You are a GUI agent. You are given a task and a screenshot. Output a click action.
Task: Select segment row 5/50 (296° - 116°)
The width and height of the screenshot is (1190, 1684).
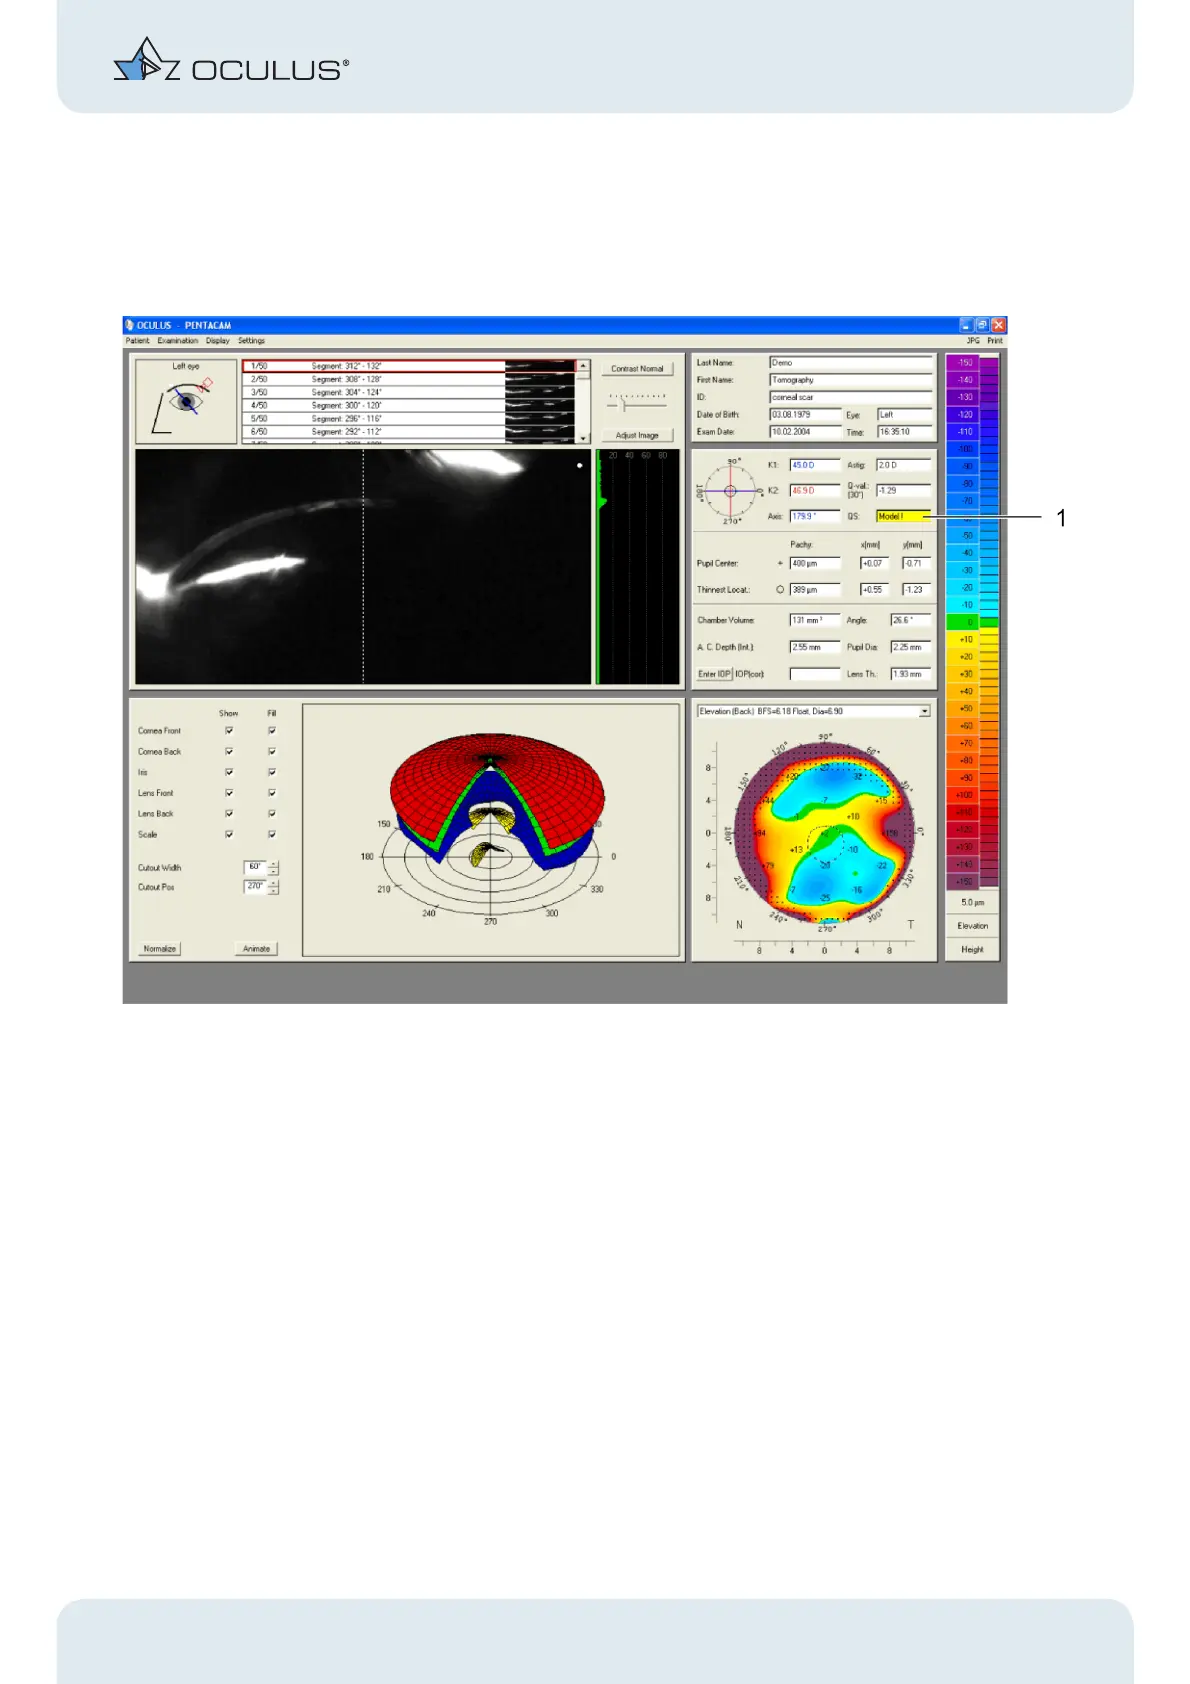(408, 418)
